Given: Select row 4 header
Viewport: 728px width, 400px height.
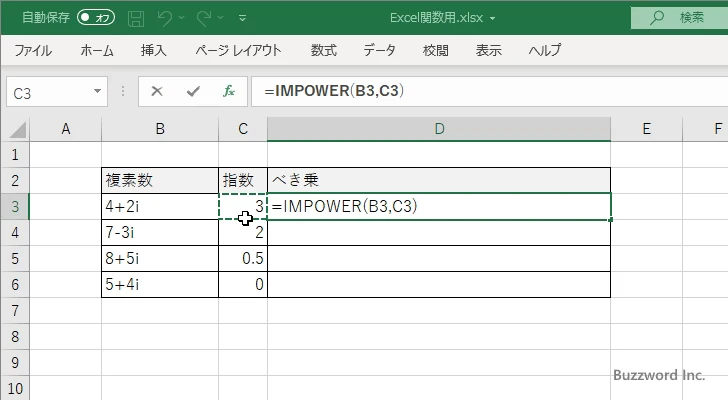Looking at the screenshot, I should point(15,232).
